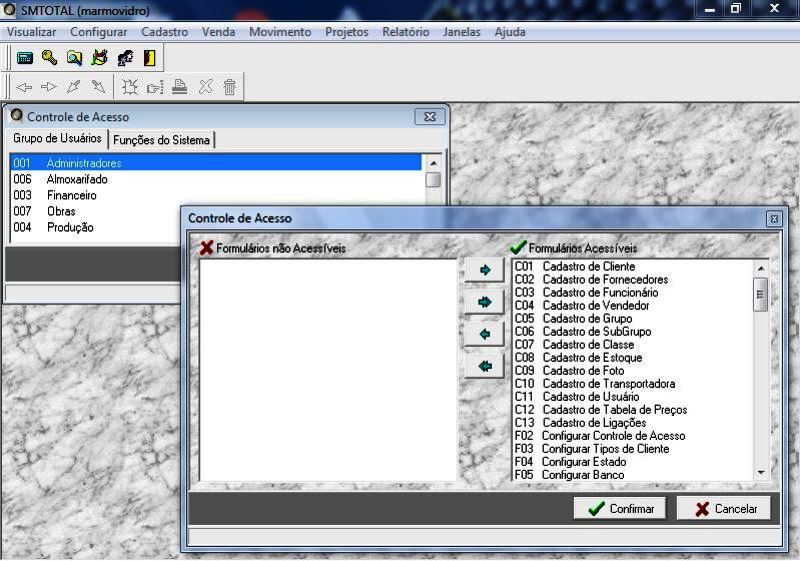Close the back Controle de Acesso window
Viewport: 800px width, 561px height.
(x=430, y=117)
